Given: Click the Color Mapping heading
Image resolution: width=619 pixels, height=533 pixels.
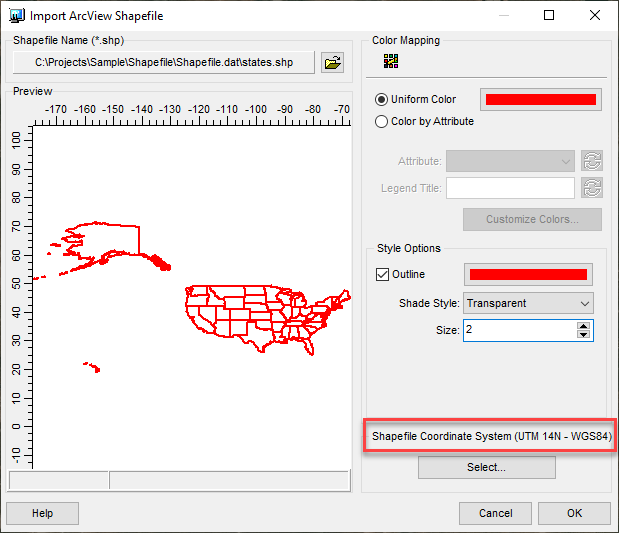Looking at the screenshot, I should (x=406, y=40).
